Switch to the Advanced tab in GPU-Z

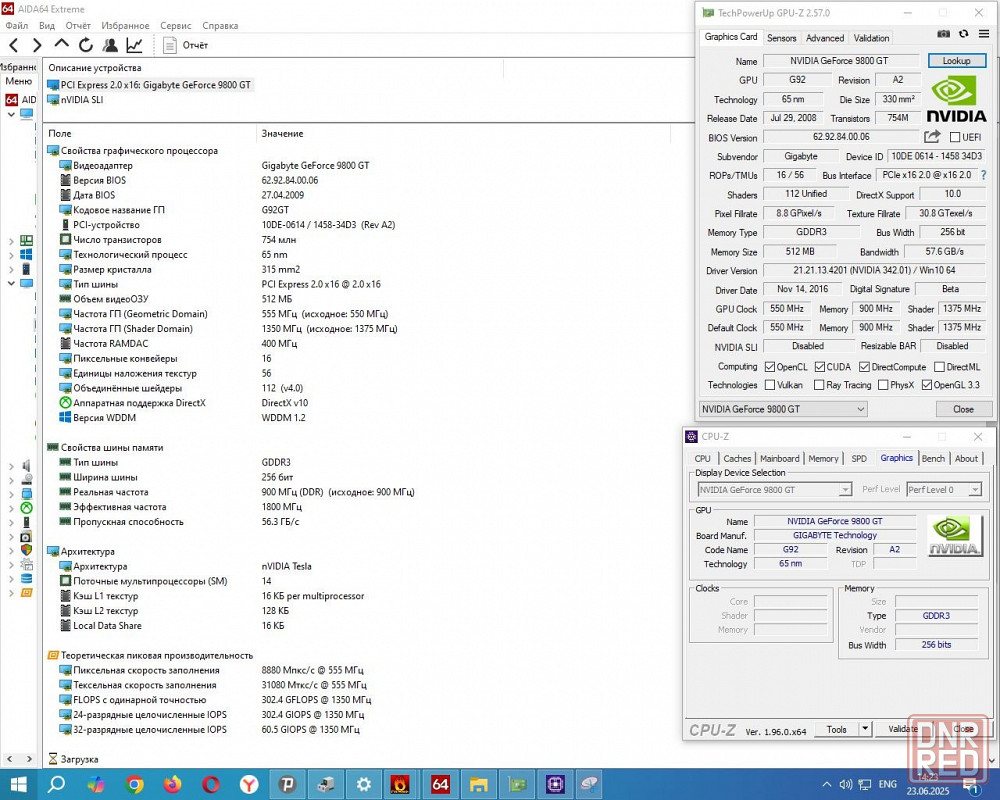pos(825,38)
